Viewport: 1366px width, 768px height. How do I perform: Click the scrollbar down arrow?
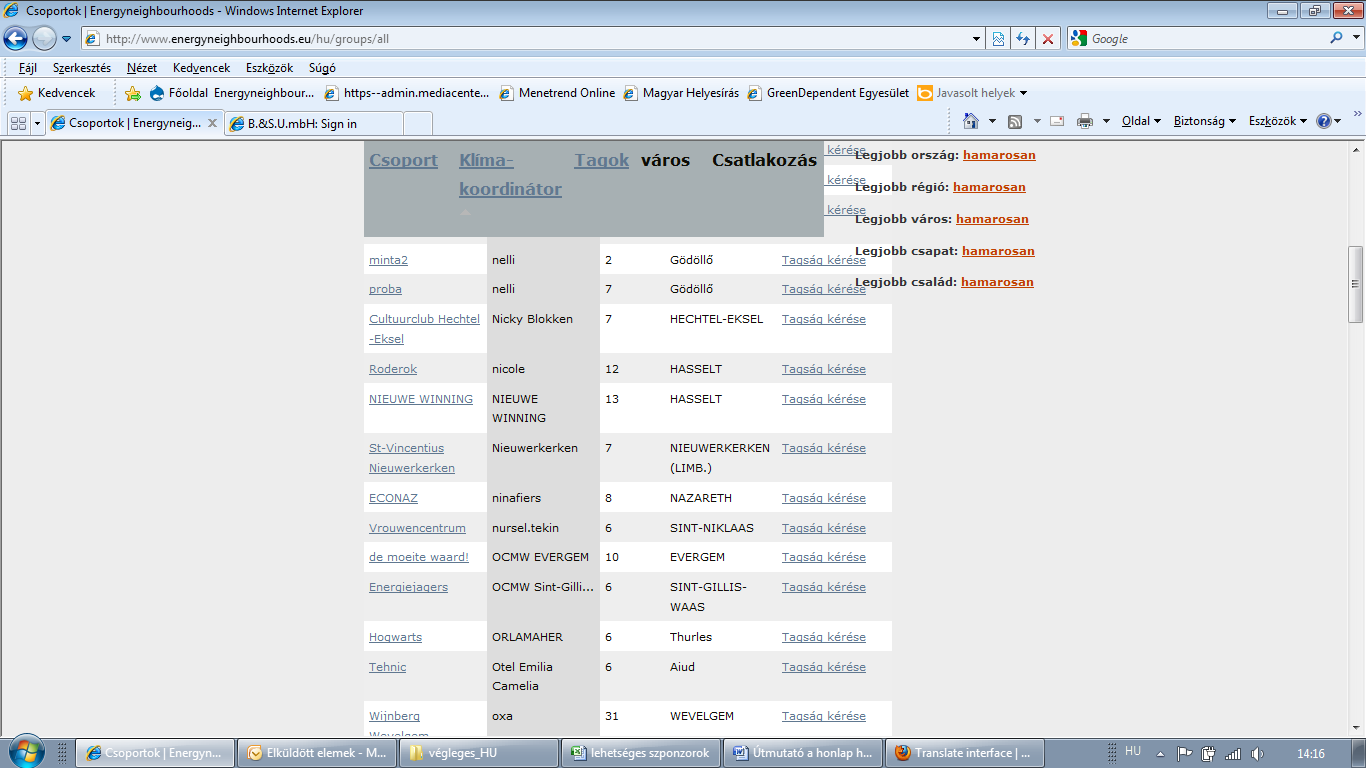[x=1356, y=728]
